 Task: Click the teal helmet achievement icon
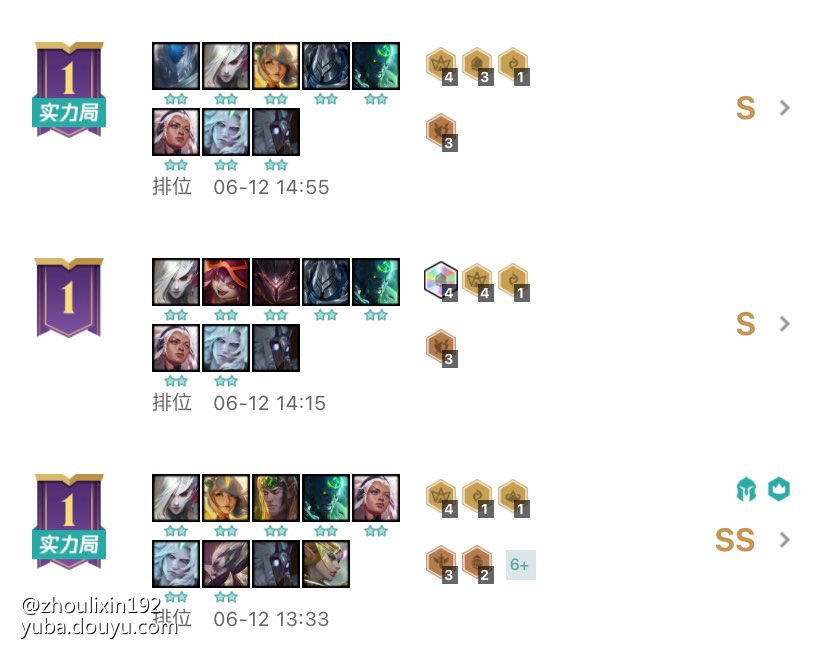[746, 489]
